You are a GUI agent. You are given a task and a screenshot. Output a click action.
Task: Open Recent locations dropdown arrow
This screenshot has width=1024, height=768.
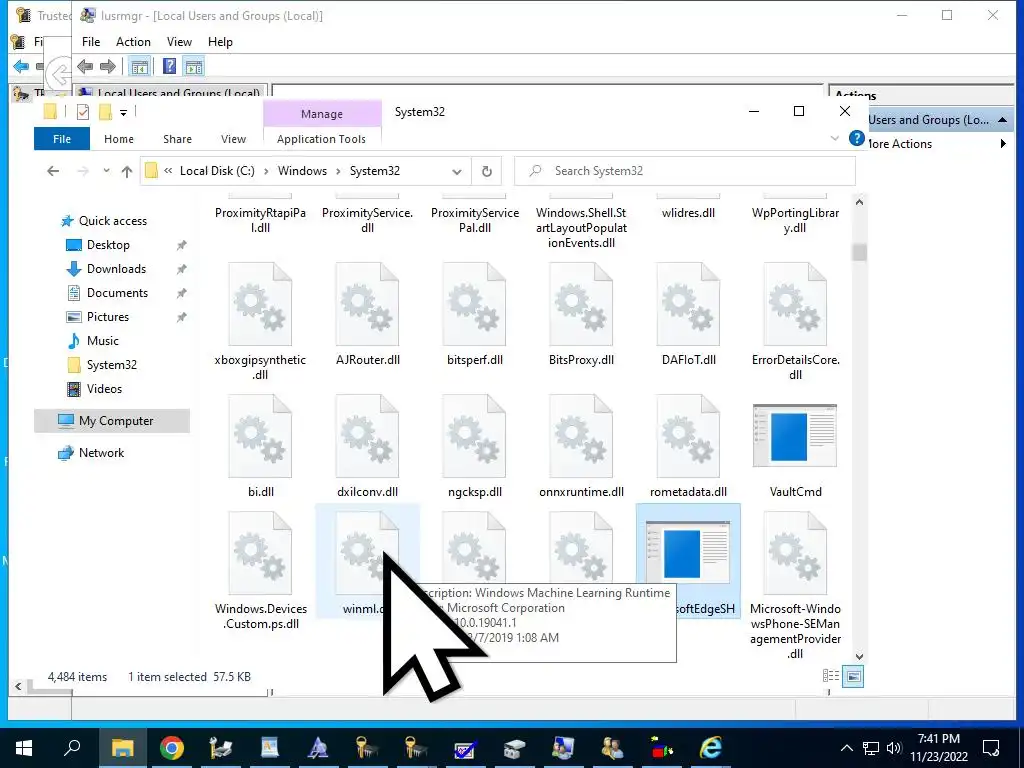[106, 171]
